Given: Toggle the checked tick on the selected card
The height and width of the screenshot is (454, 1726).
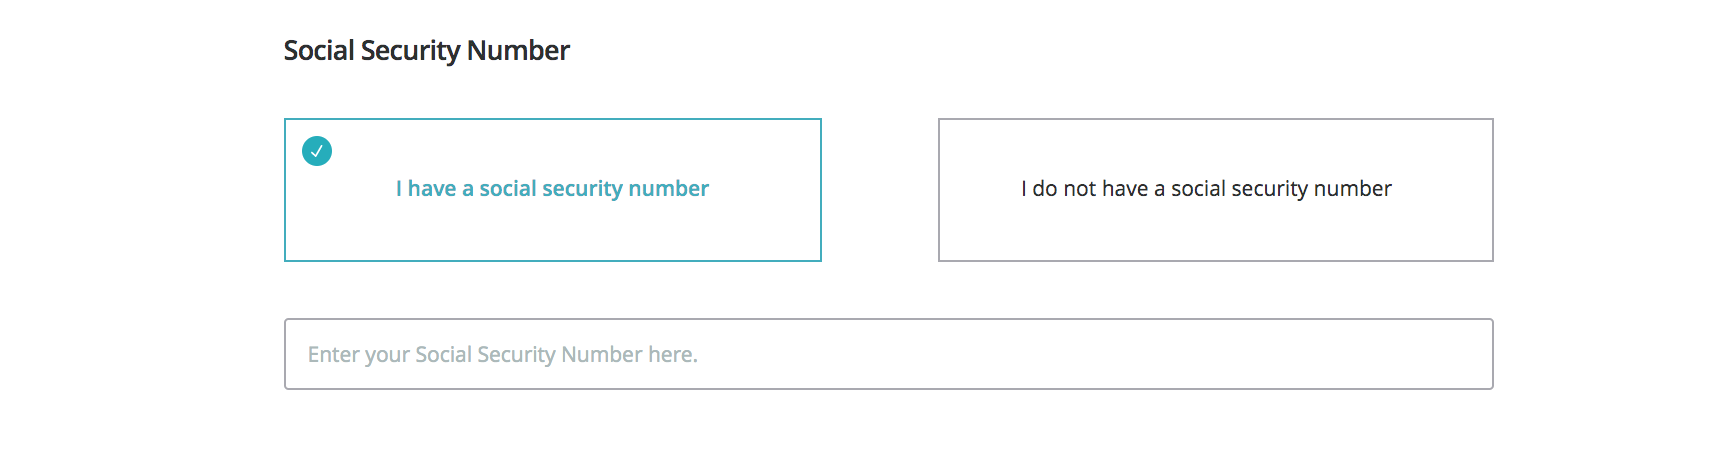Looking at the screenshot, I should [317, 151].
